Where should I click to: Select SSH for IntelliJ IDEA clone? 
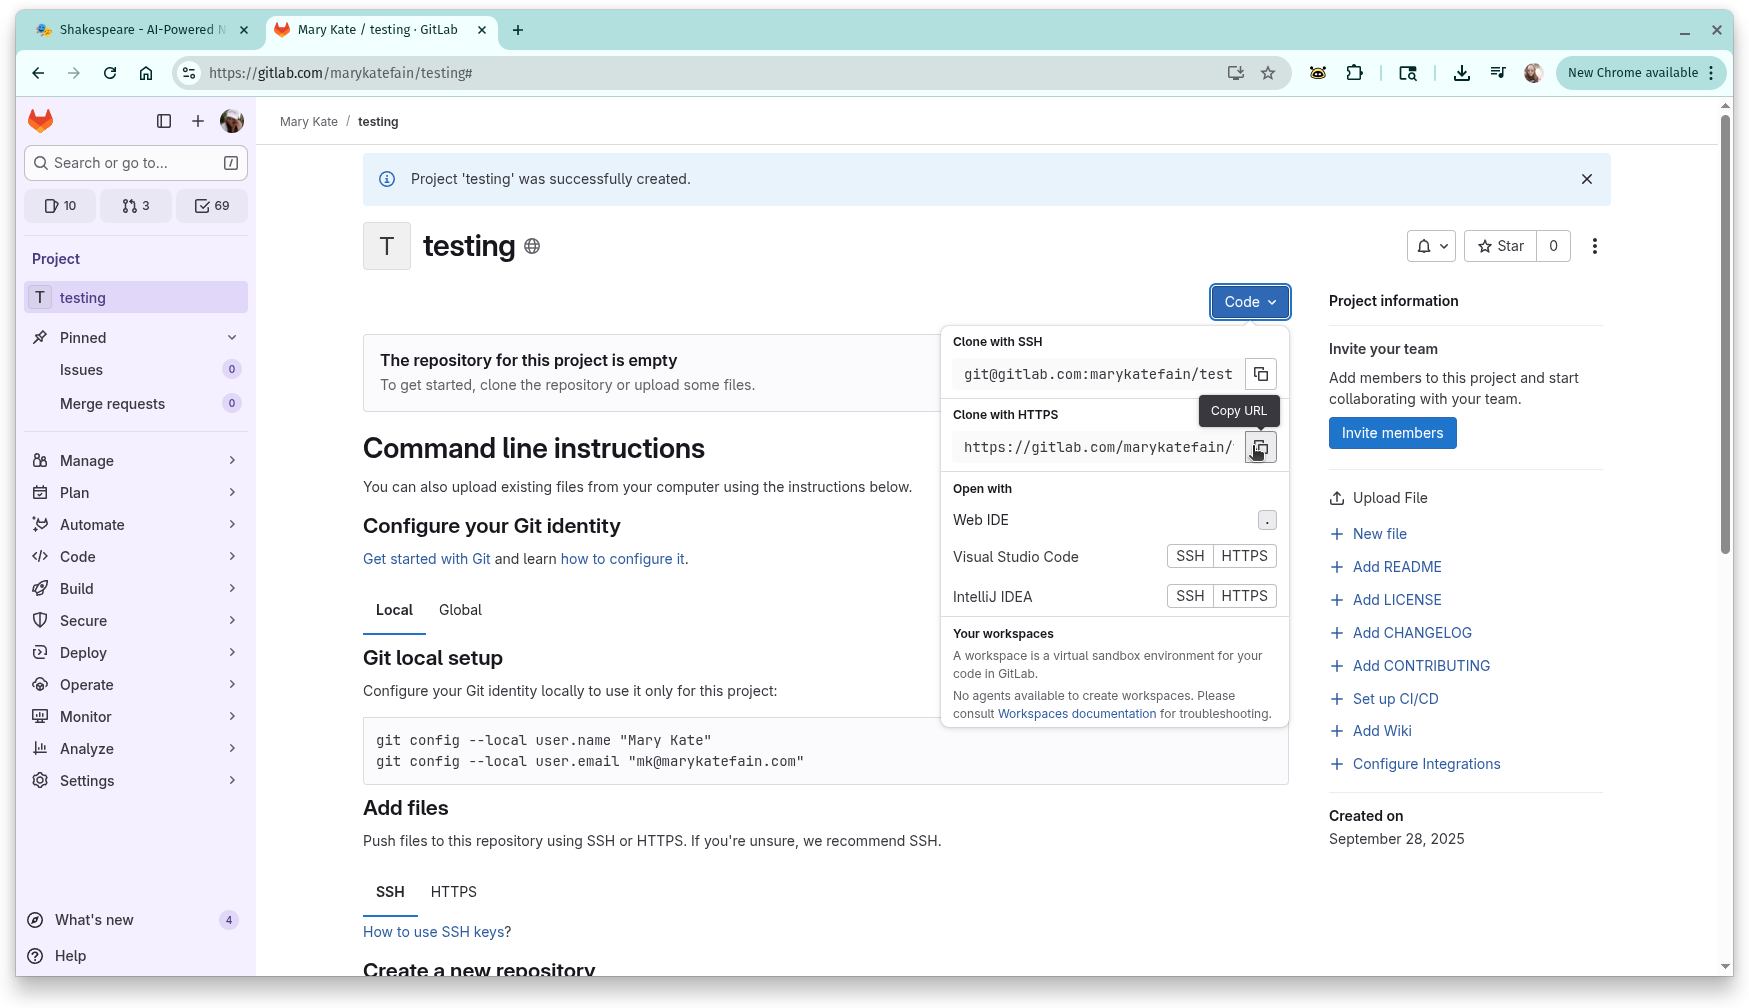pos(1189,595)
